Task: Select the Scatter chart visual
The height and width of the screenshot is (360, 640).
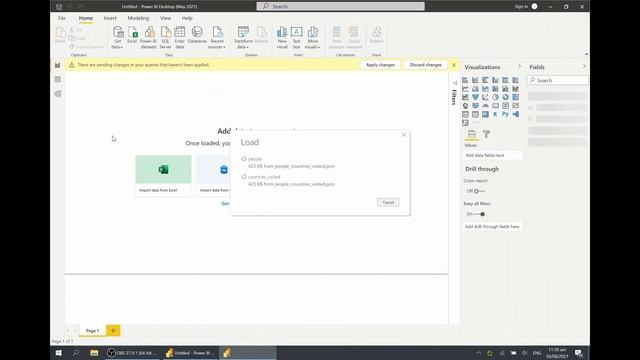Action: click(485, 97)
